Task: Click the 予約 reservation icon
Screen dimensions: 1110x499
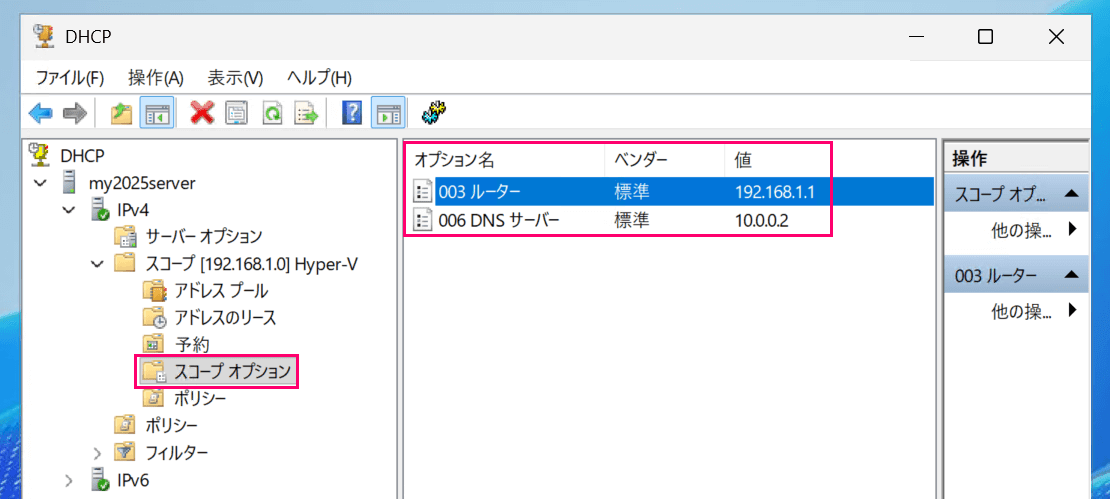Action: click(x=154, y=345)
